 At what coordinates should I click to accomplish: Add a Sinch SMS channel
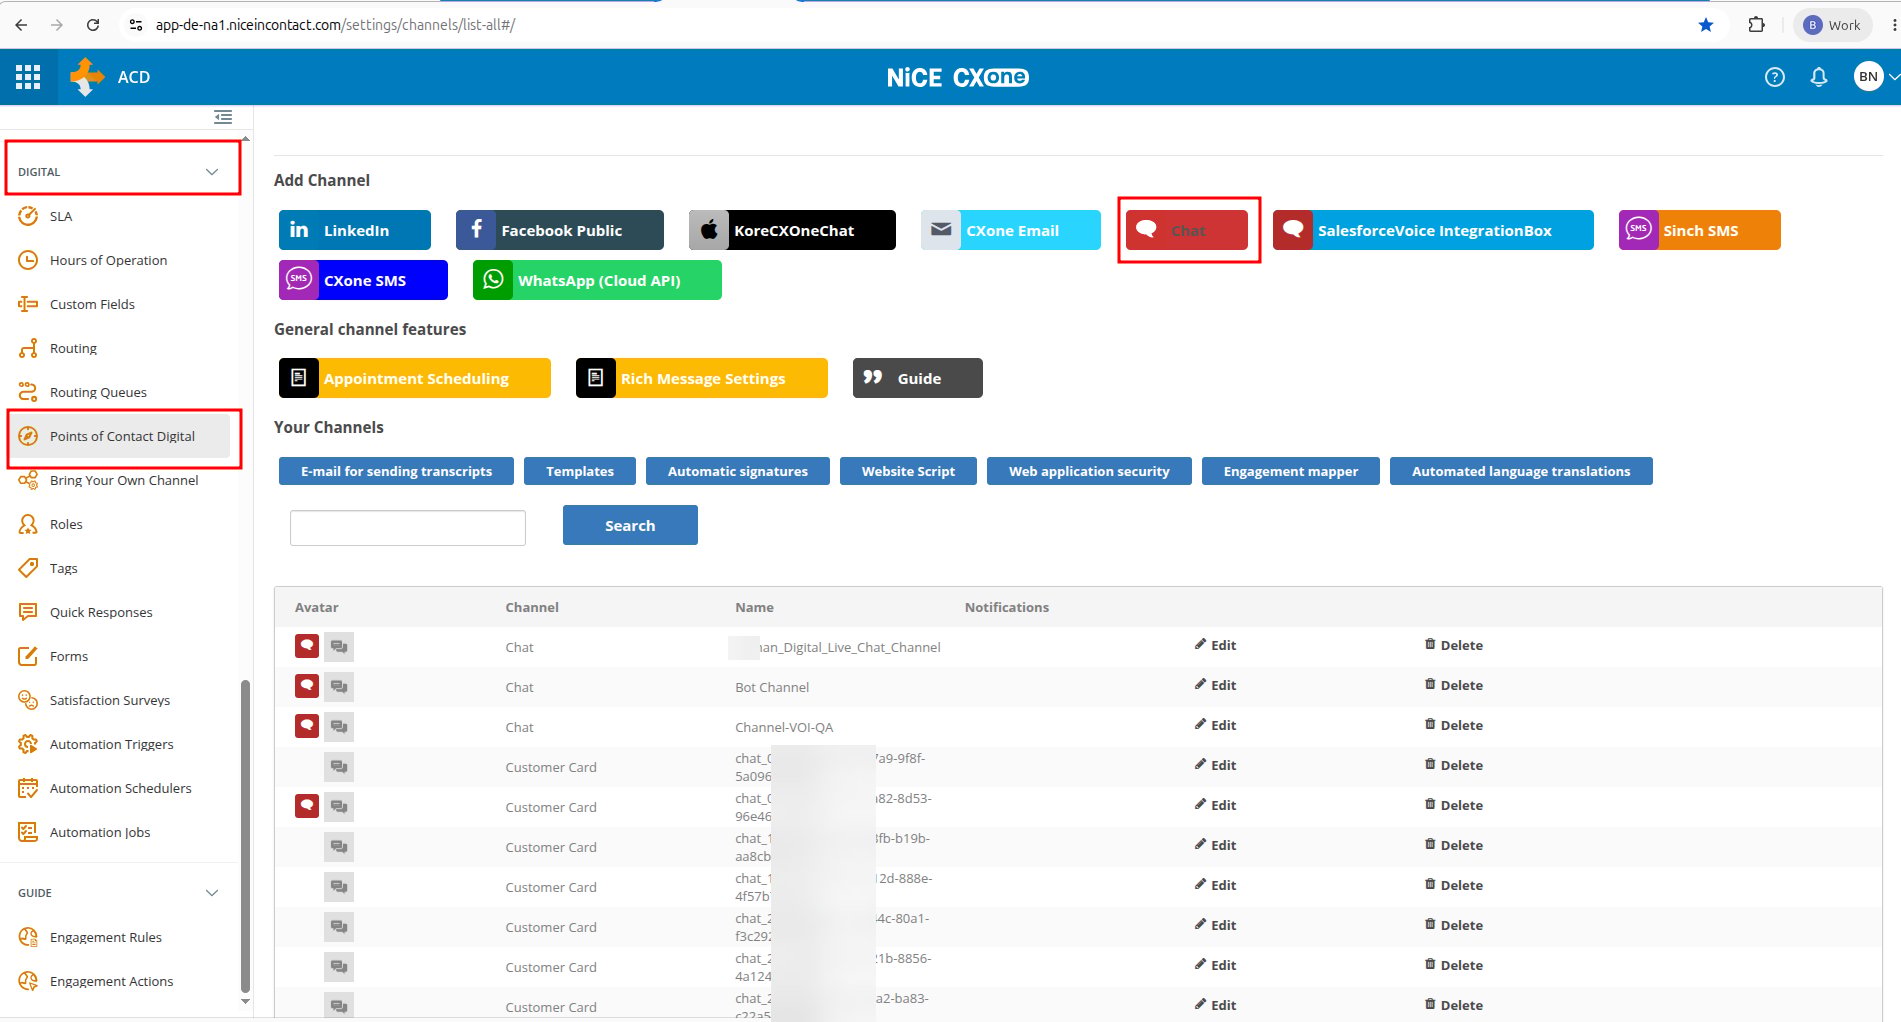click(x=1700, y=230)
